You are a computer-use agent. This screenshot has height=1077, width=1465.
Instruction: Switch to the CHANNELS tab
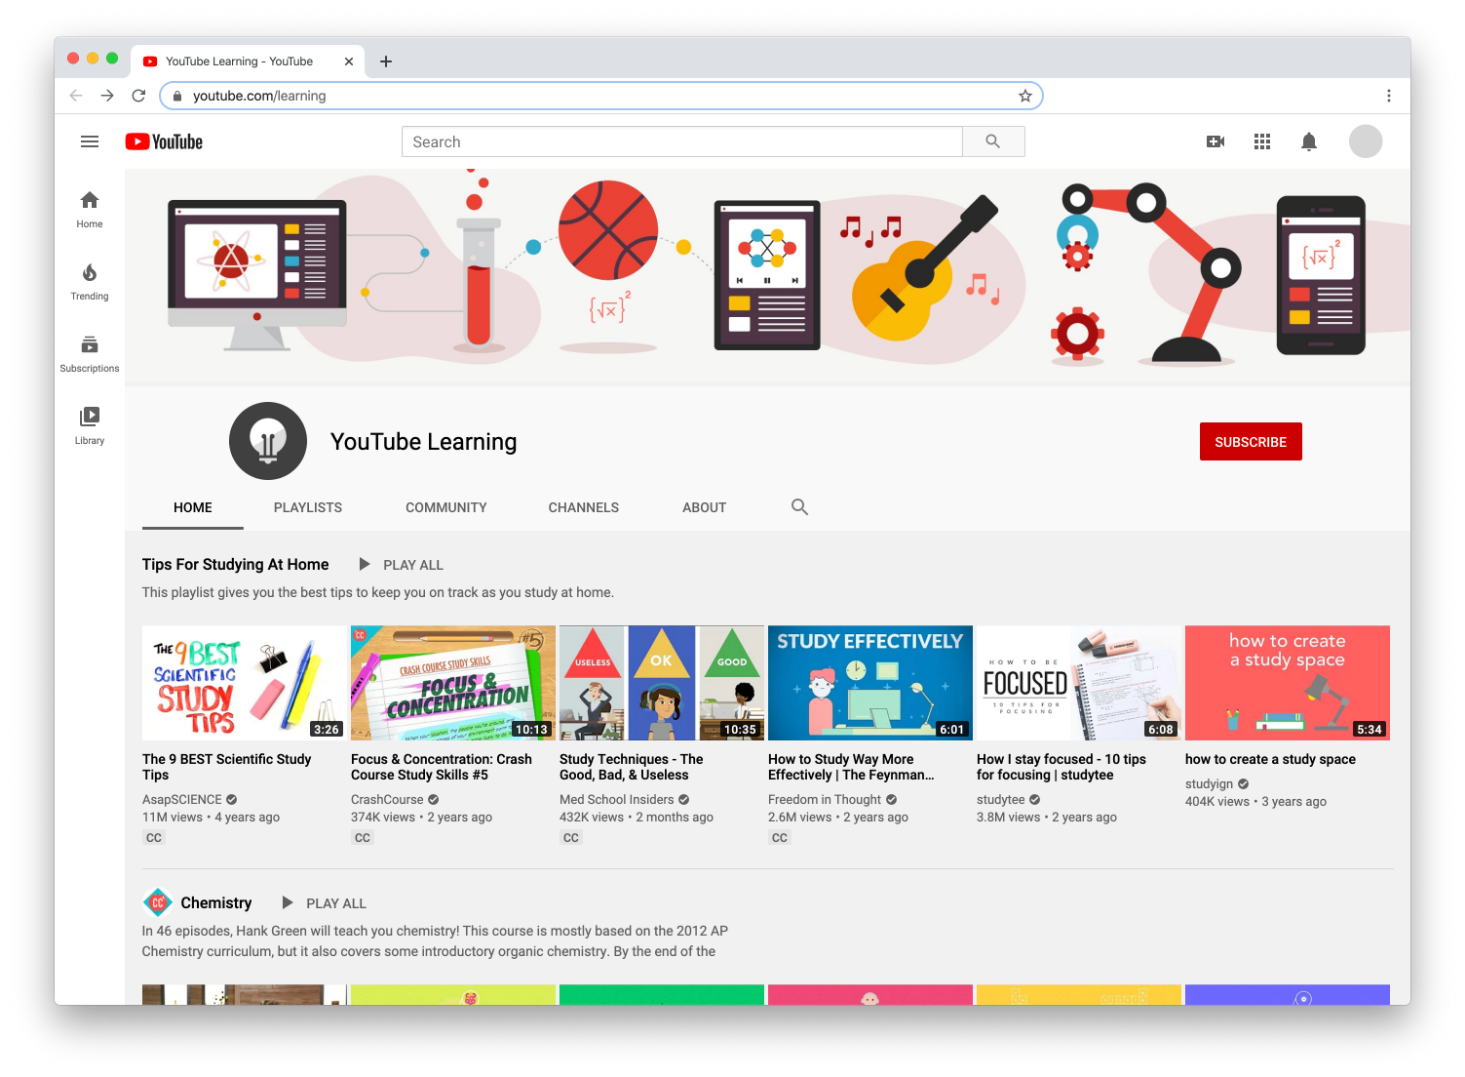(584, 507)
